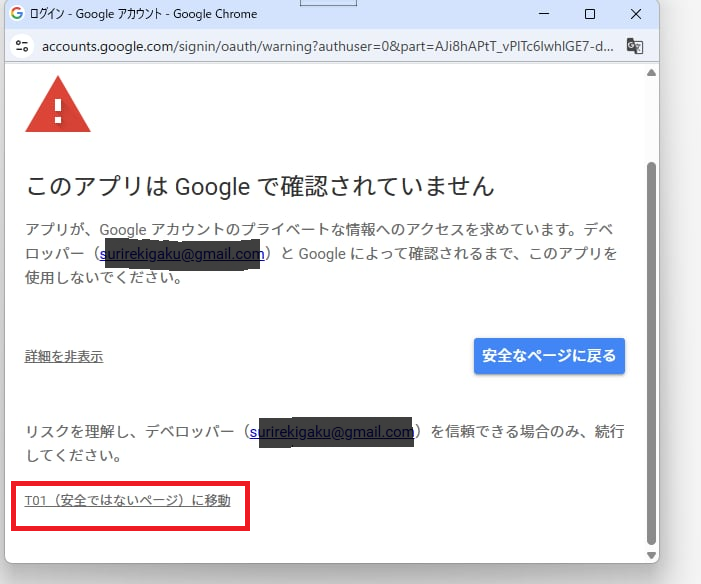
Task: Maximize the Chrome login window
Action: tap(590, 14)
